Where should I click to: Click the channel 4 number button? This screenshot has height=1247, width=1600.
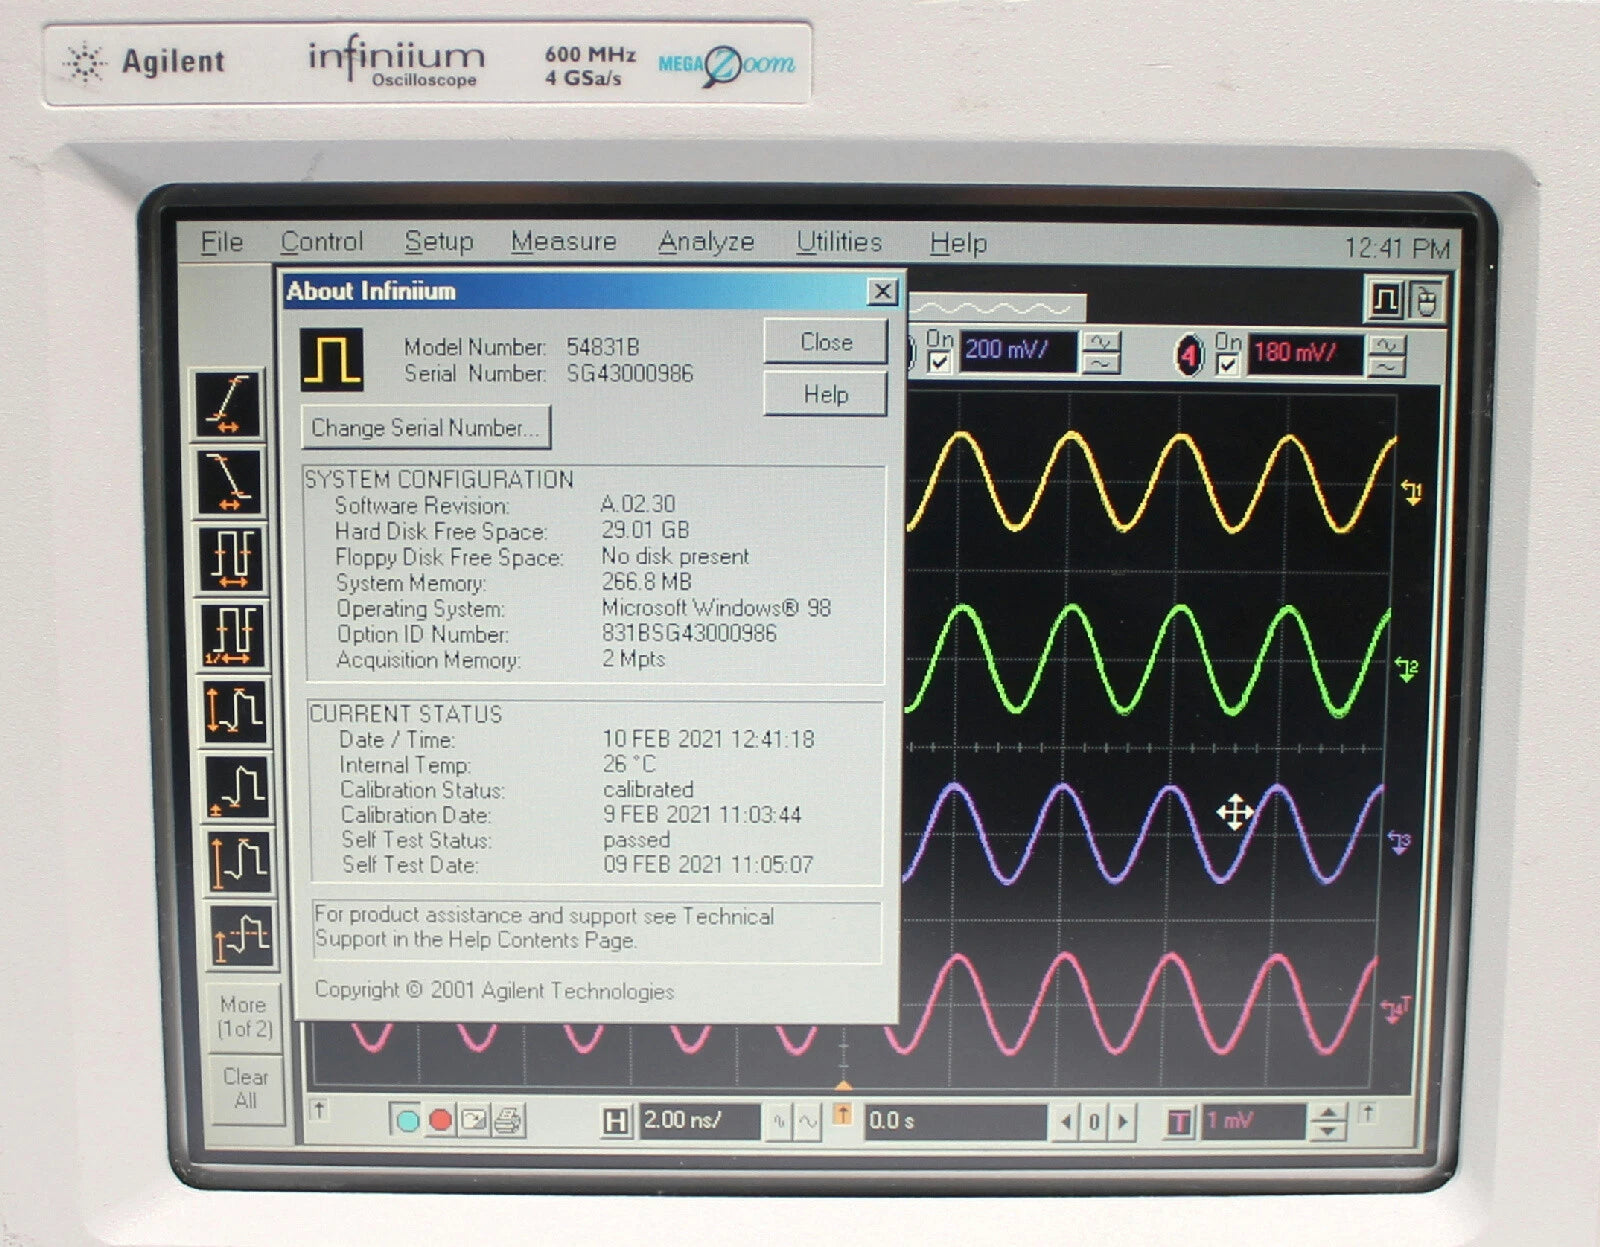[1189, 355]
